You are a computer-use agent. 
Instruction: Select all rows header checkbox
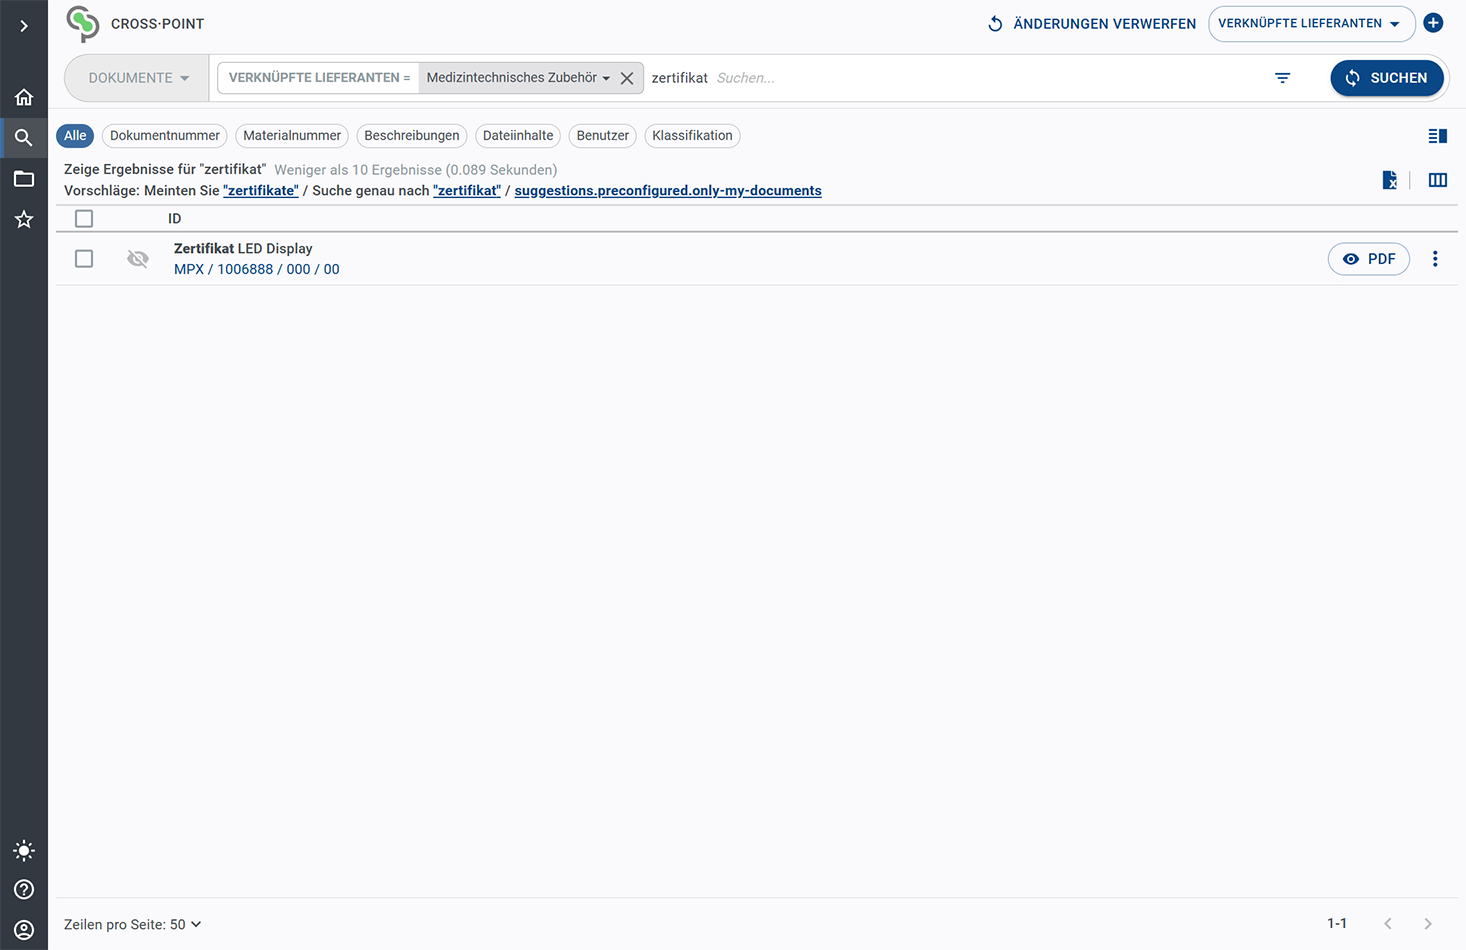point(84,219)
